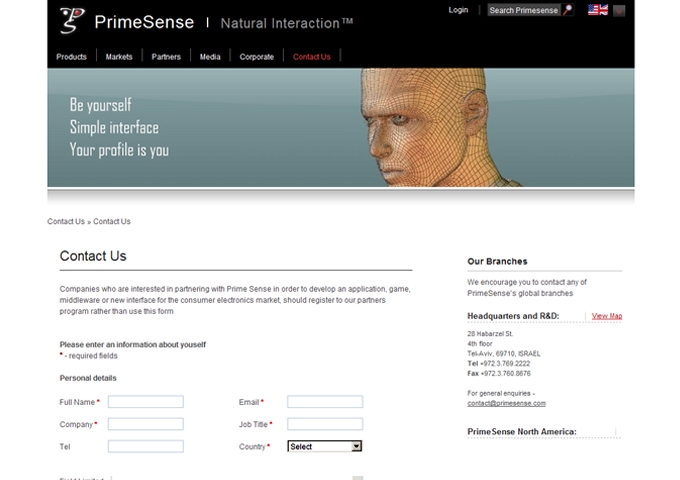Focus the Tel input field
680x480 pixels.
(x=146, y=446)
